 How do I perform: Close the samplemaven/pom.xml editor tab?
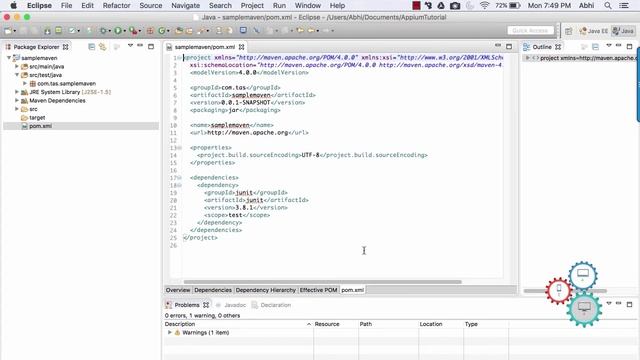click(x=242, y=47)
